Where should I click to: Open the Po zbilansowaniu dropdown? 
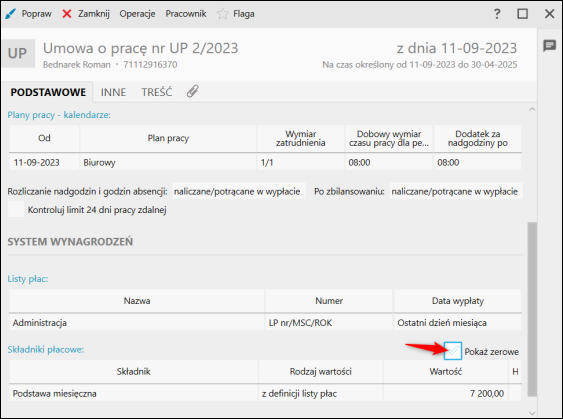[456, 191]
